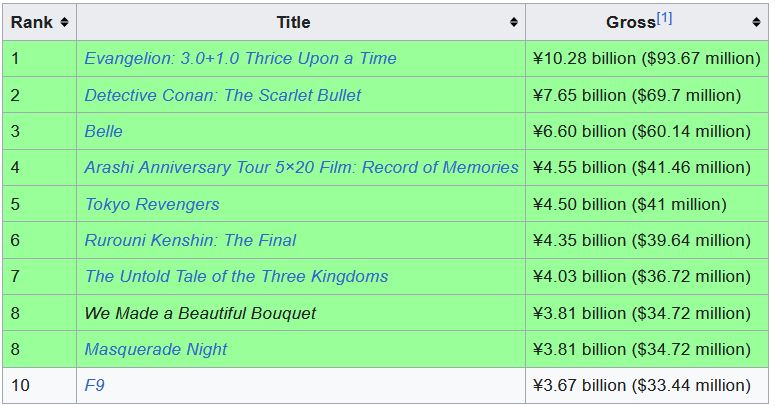Image resolution: width=775 pixels, height=406 pixels.
Task: Sort table by Gross column arrows
Action: [757, 22]
